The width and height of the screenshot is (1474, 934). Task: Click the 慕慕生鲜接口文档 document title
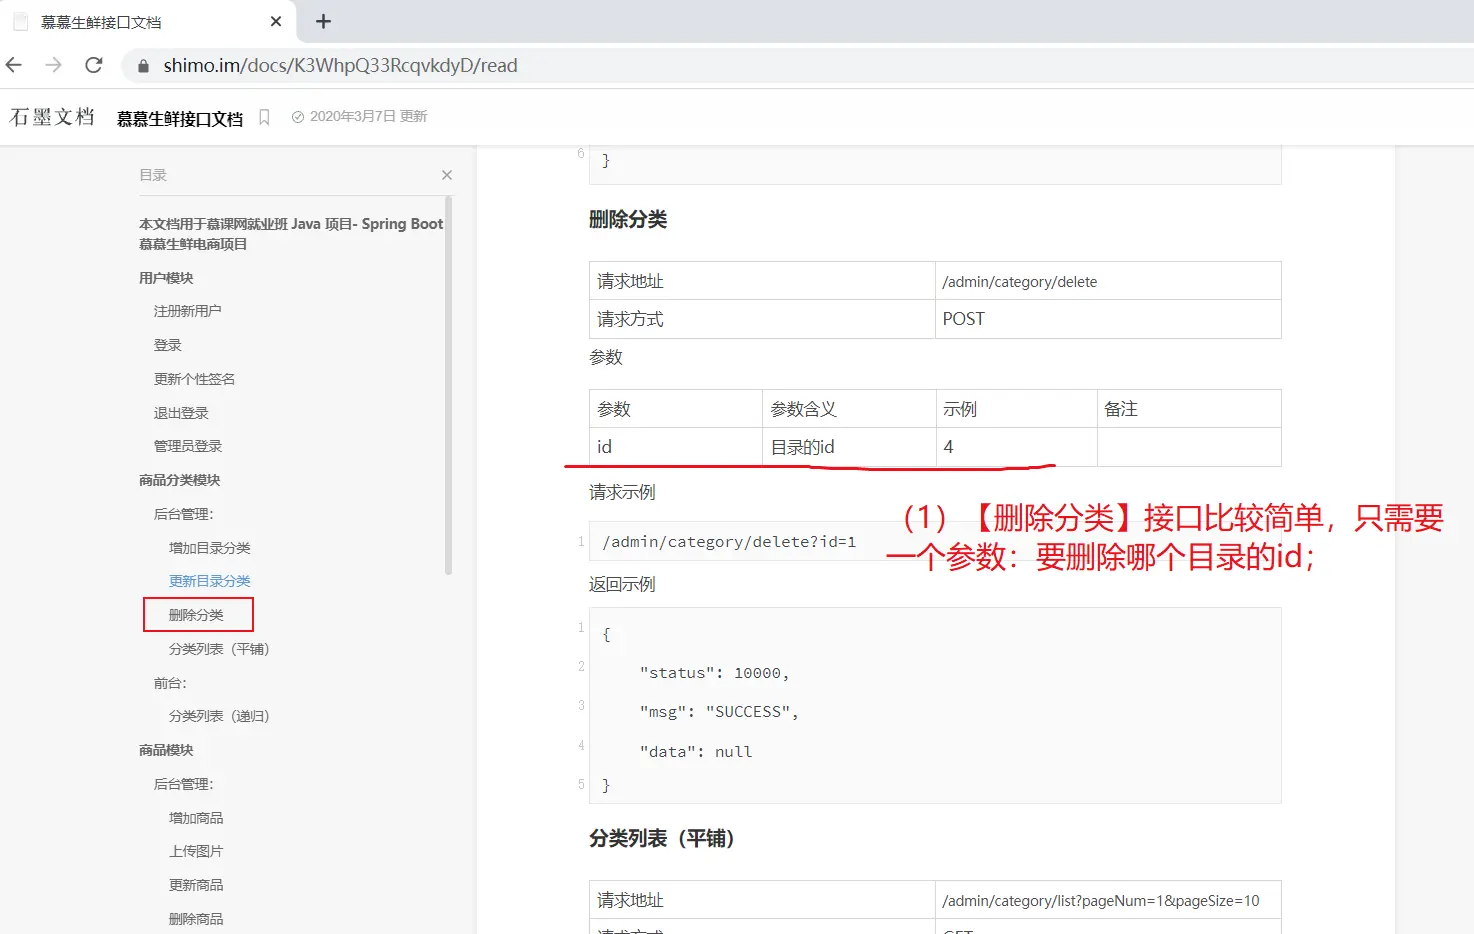point(180,118)
